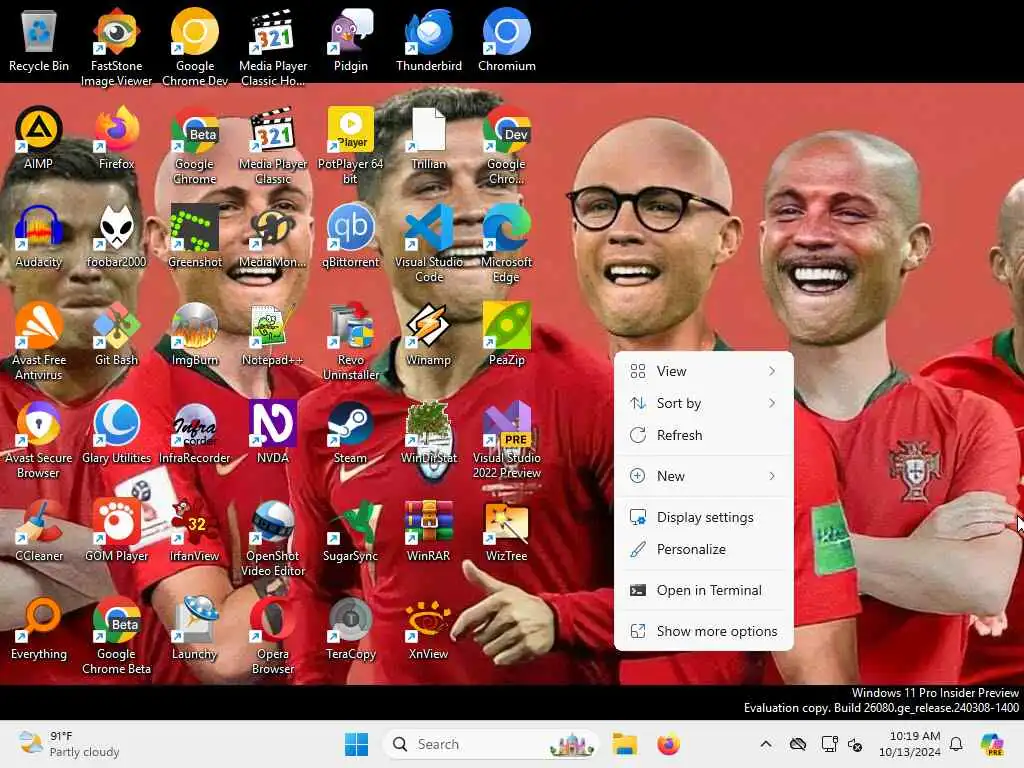1024x768 pixels.
Task: Select the WinRAR desktop icon
Action: [x=428, y=530]
